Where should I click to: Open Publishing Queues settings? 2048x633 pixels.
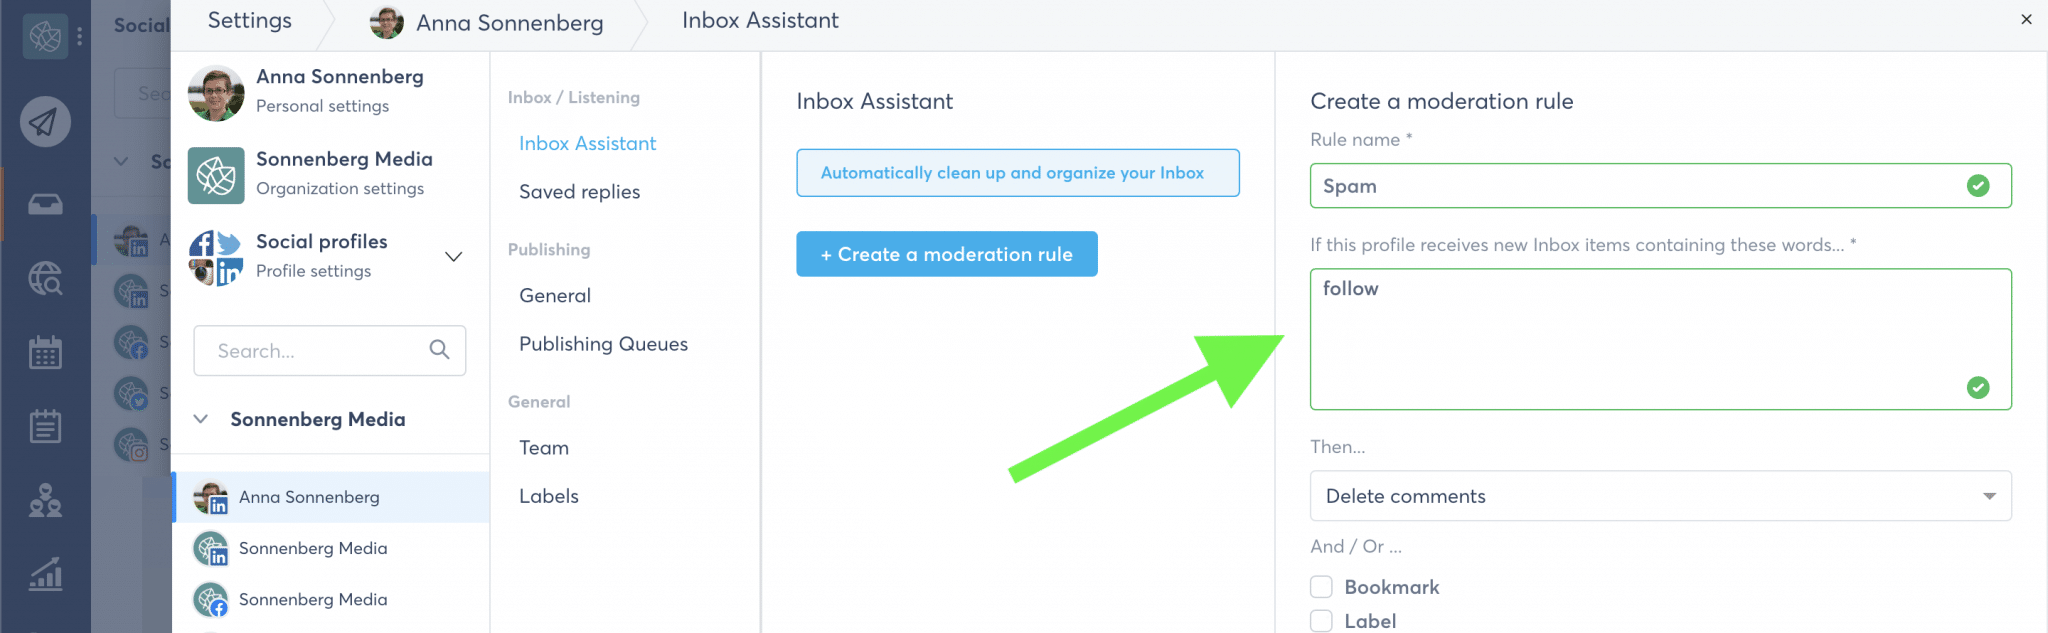point(603,344)
